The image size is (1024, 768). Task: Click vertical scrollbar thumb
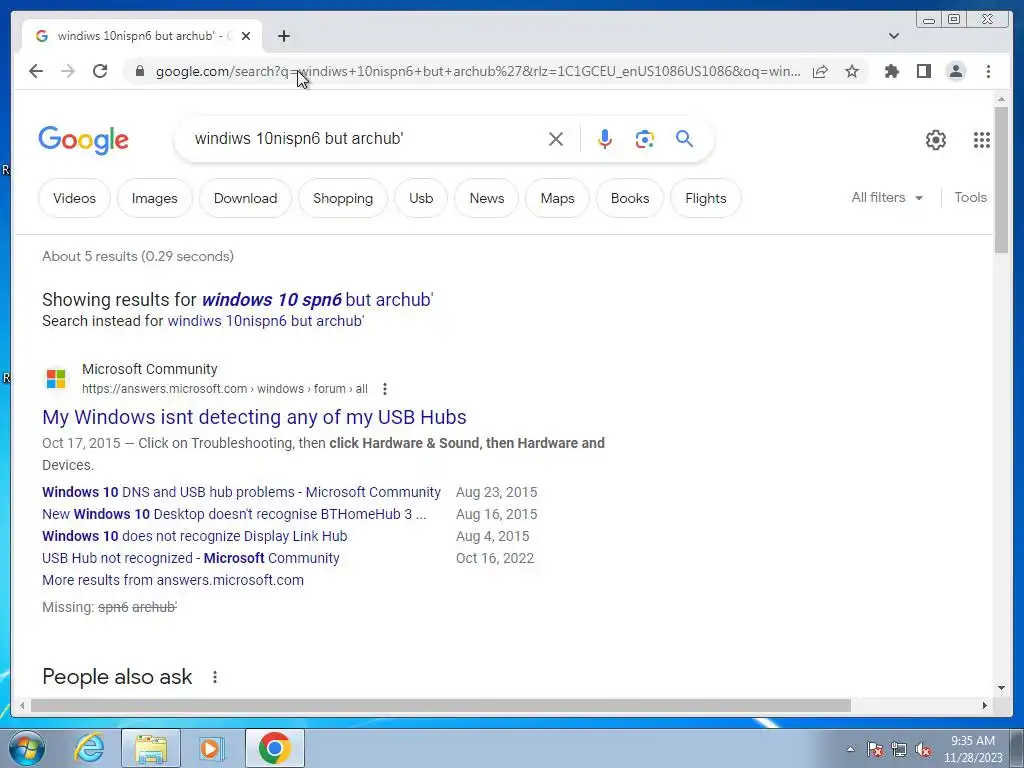click(x=1001, y=180)
